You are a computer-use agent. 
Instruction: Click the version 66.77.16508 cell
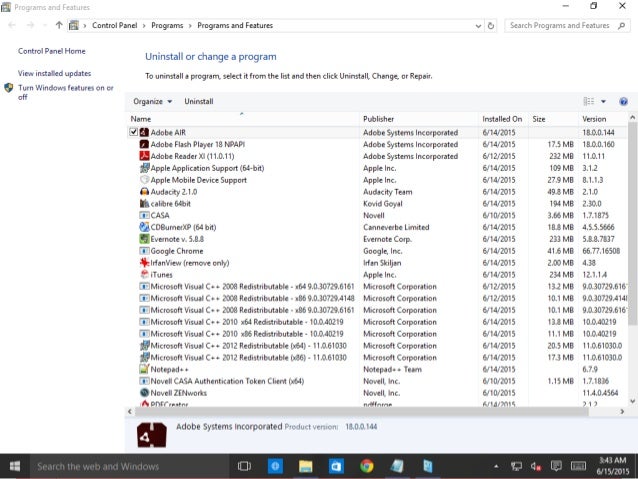click(x=601, y=251)
